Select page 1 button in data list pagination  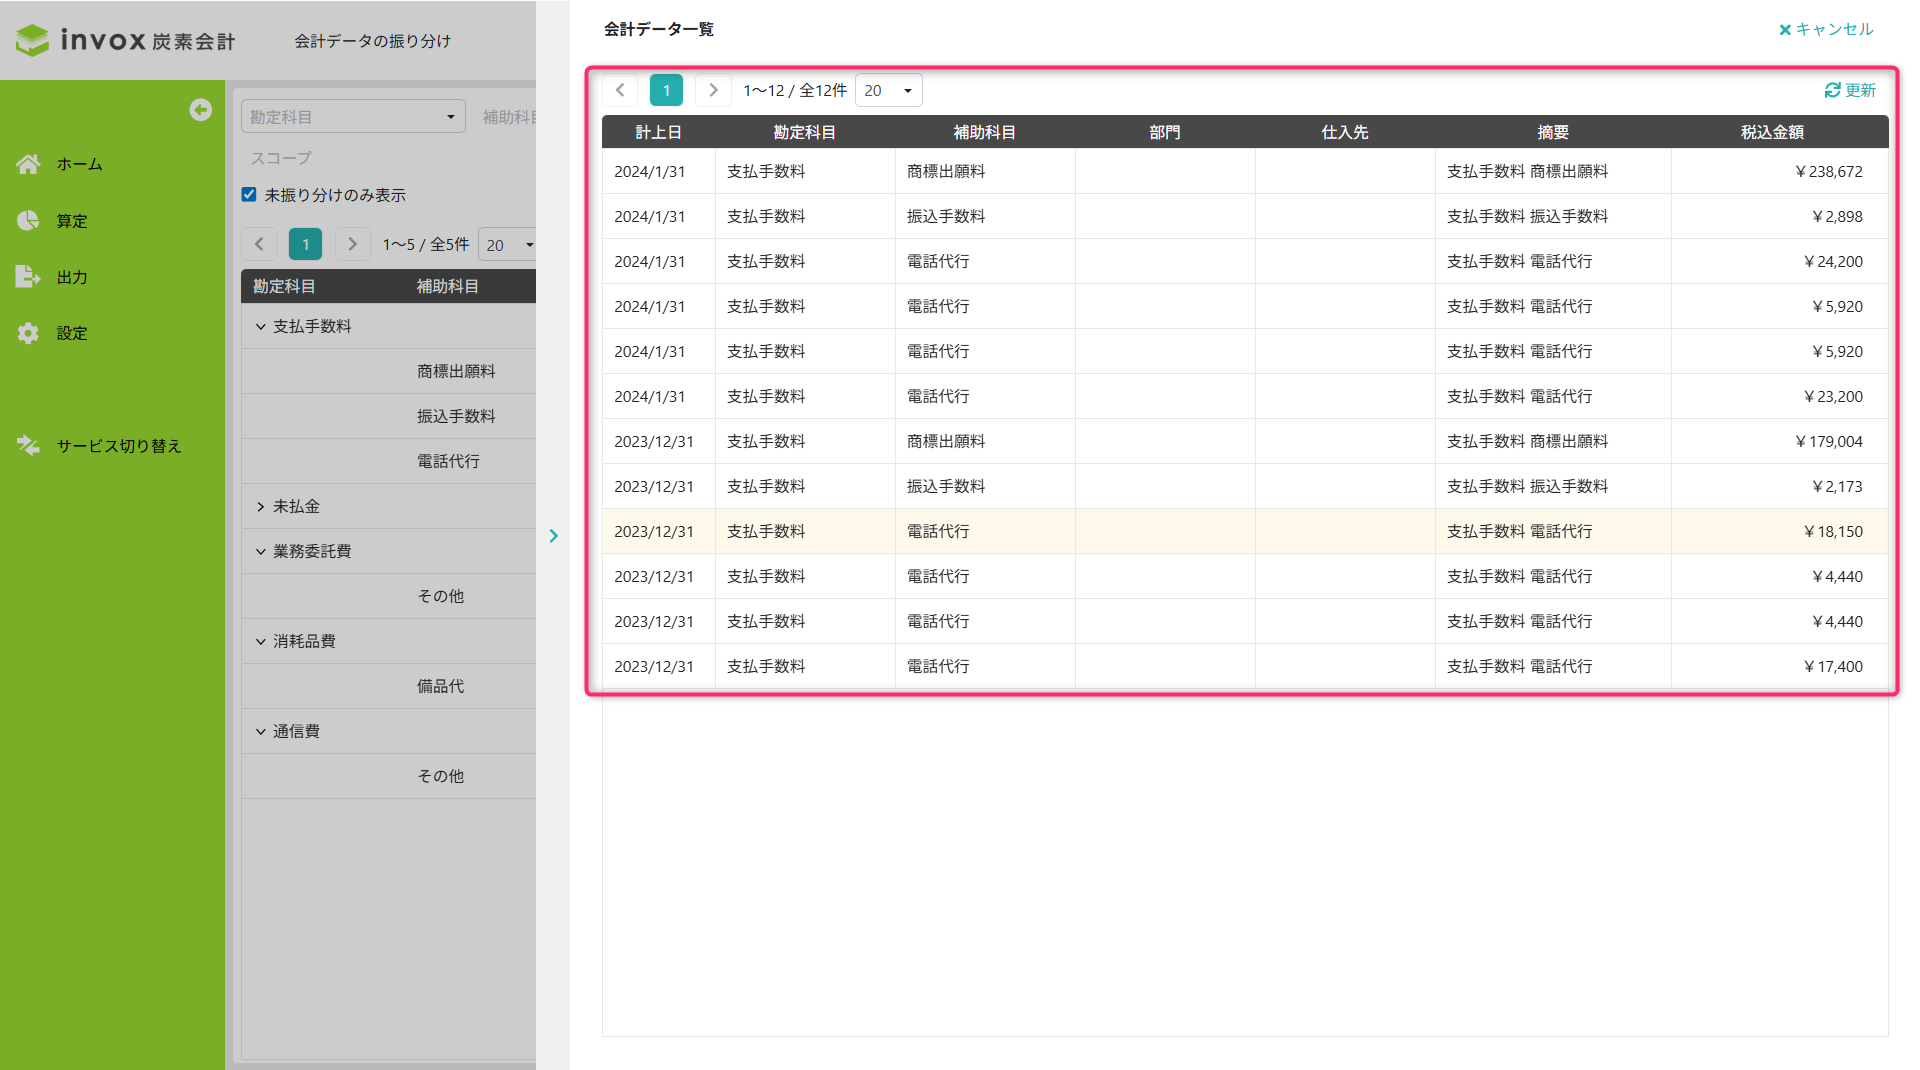(666, 90)
